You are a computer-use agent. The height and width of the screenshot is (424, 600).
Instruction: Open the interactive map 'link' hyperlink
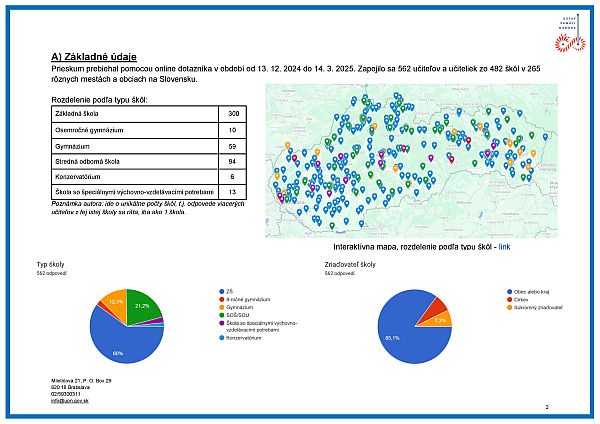pyautogui.click(x=504, y=246)
